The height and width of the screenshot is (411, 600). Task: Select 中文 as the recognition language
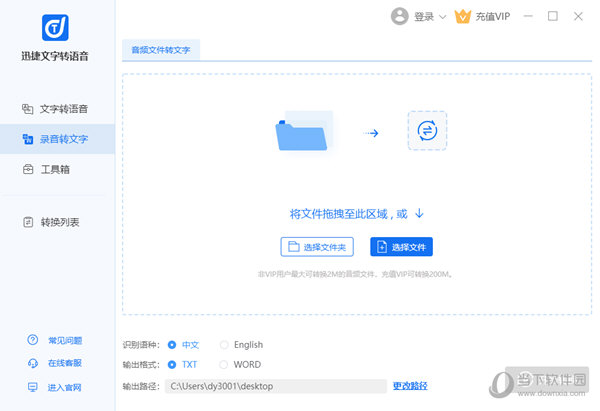183,345
